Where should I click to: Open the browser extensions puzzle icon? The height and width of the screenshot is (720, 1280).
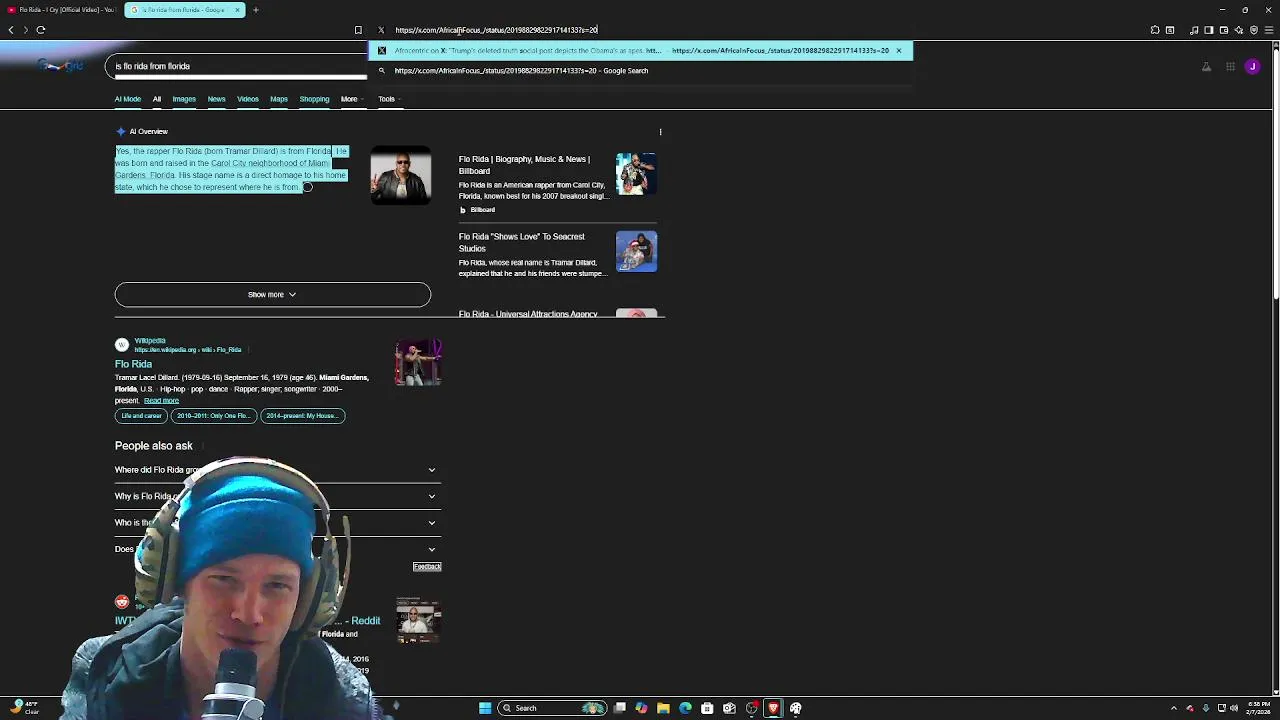(x=1155, y=30)
